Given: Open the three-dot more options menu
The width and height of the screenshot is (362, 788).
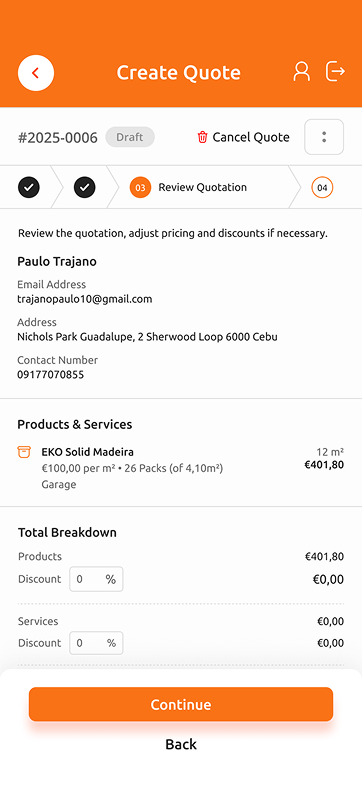Looking at the screenshot, I should 324,137.
